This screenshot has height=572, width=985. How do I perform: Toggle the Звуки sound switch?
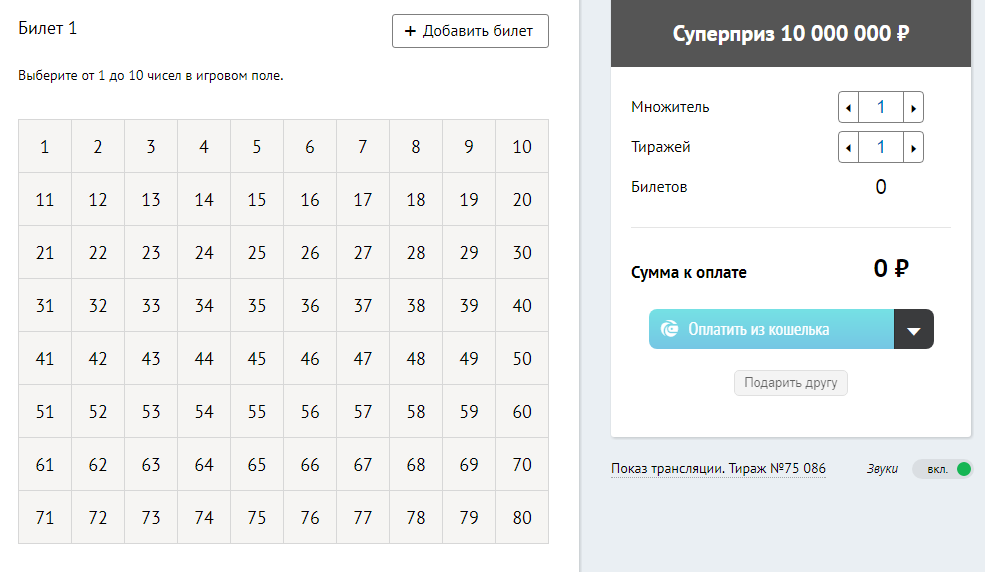[942, 469]
